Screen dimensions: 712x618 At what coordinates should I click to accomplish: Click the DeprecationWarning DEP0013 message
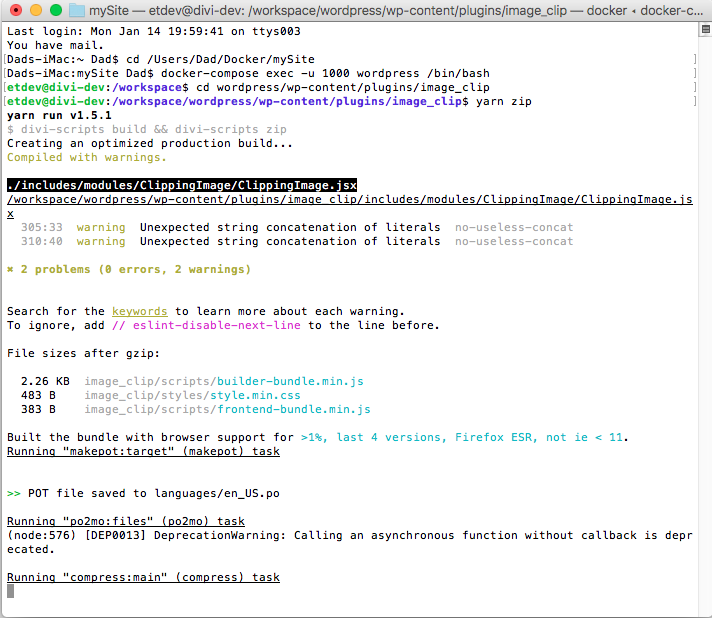click(350, 542)
